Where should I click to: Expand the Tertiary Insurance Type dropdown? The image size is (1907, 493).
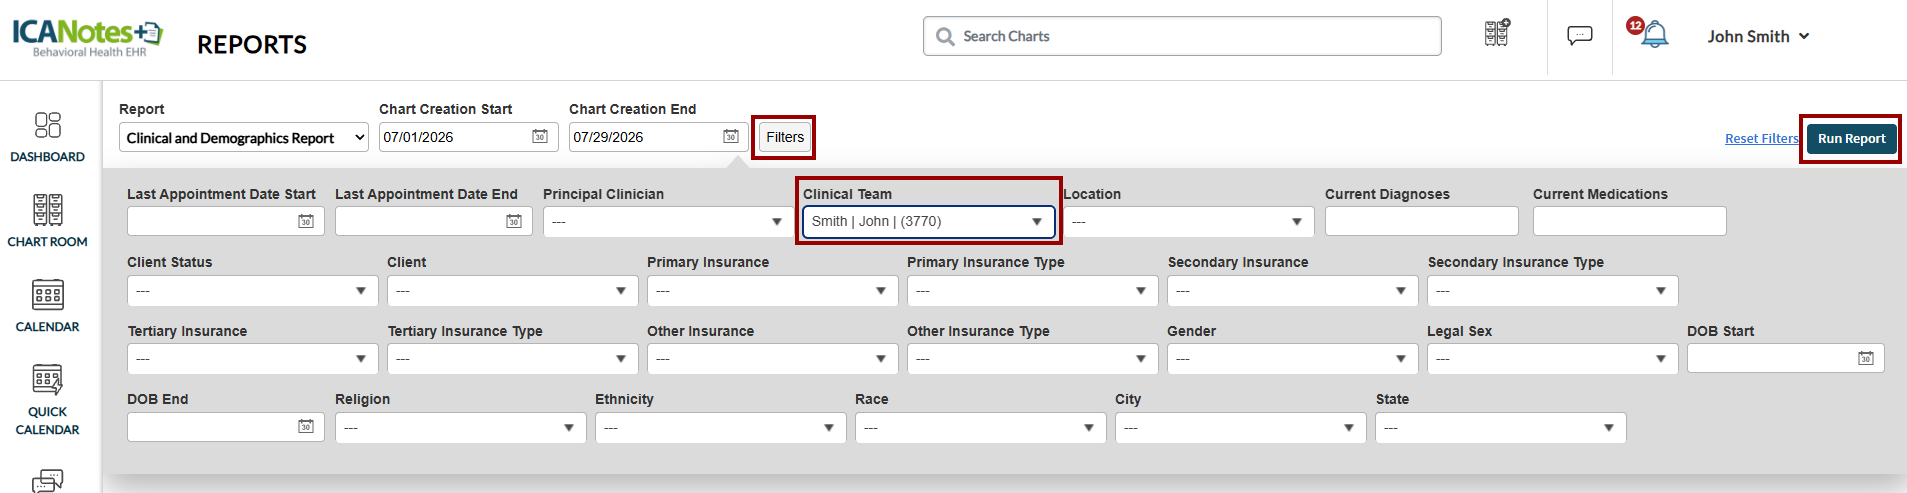512,358
